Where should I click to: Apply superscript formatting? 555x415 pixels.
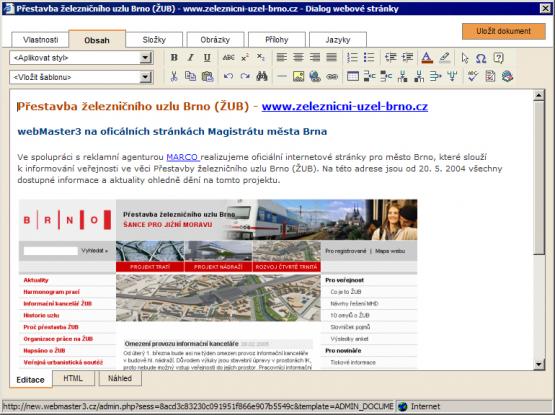click(245, 57)
